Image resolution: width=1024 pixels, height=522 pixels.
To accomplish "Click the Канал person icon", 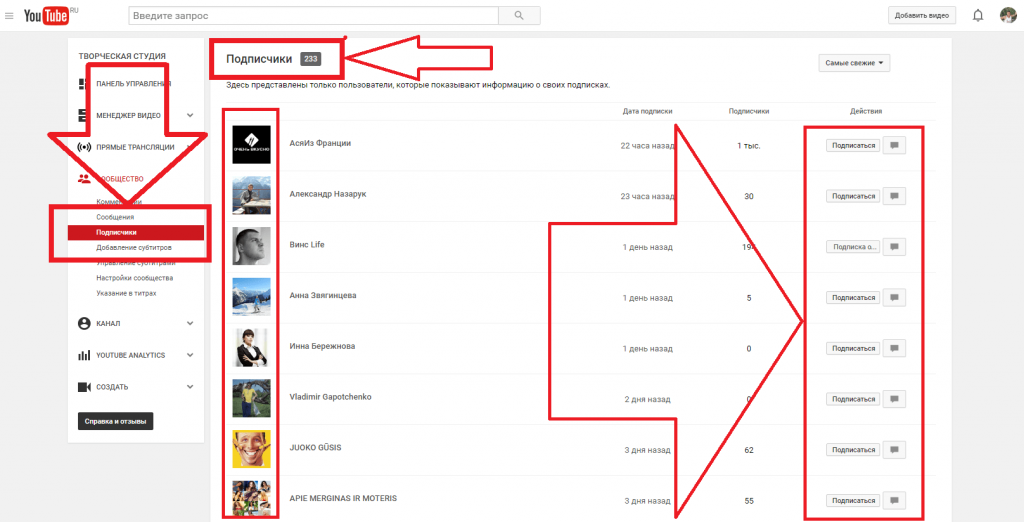I will point(84,323).
